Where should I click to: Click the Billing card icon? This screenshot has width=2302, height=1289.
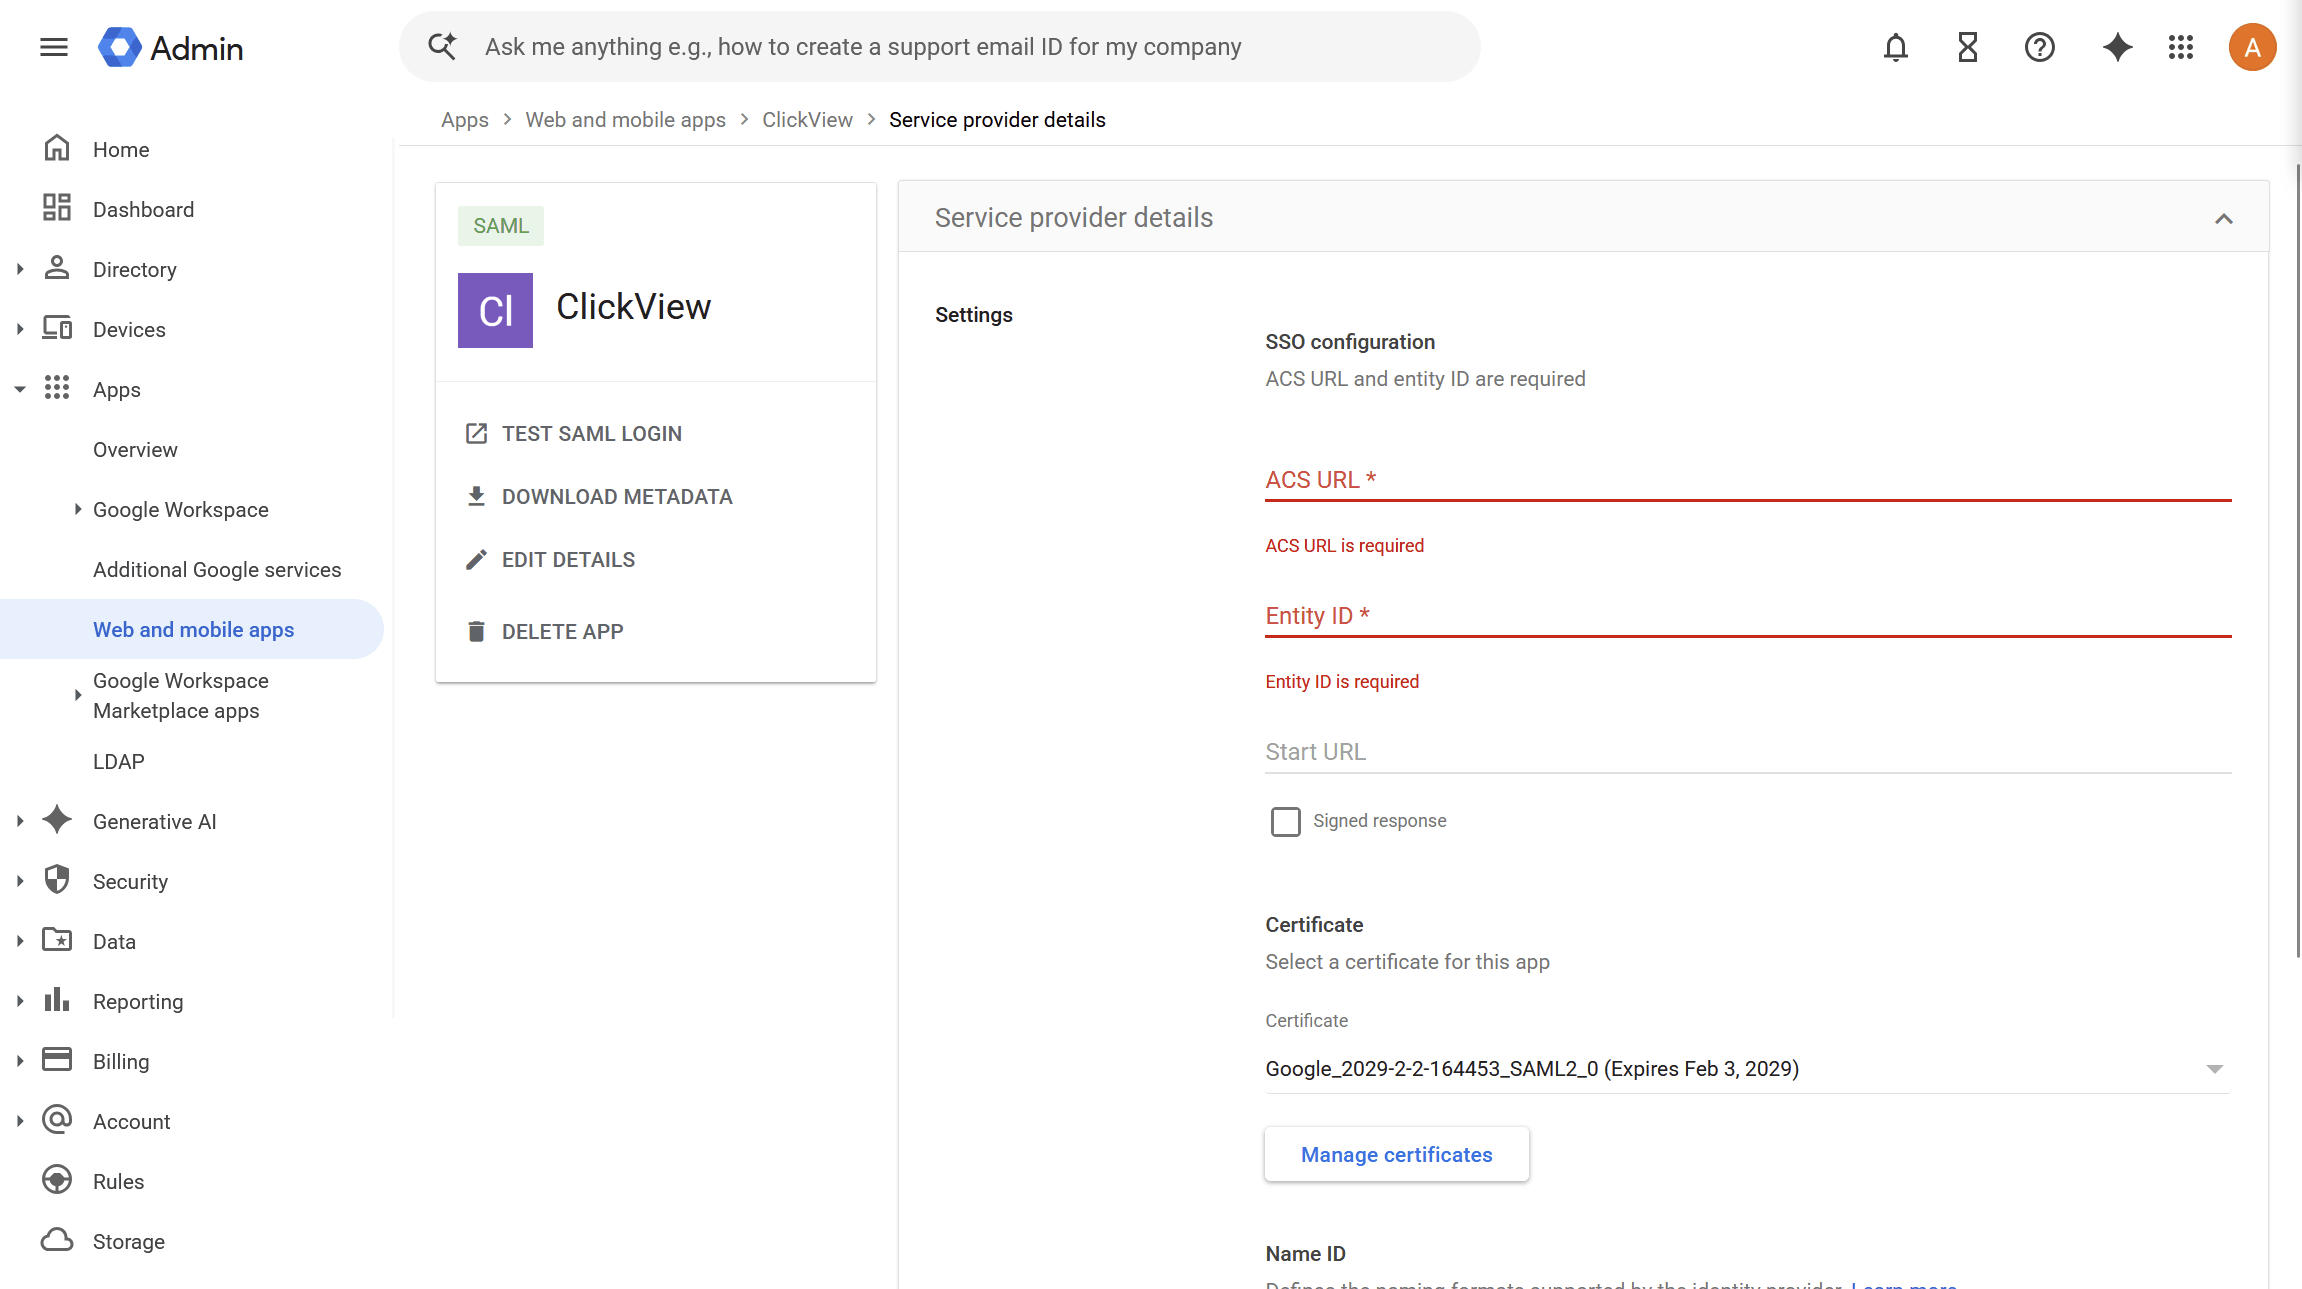[57, 1060]
